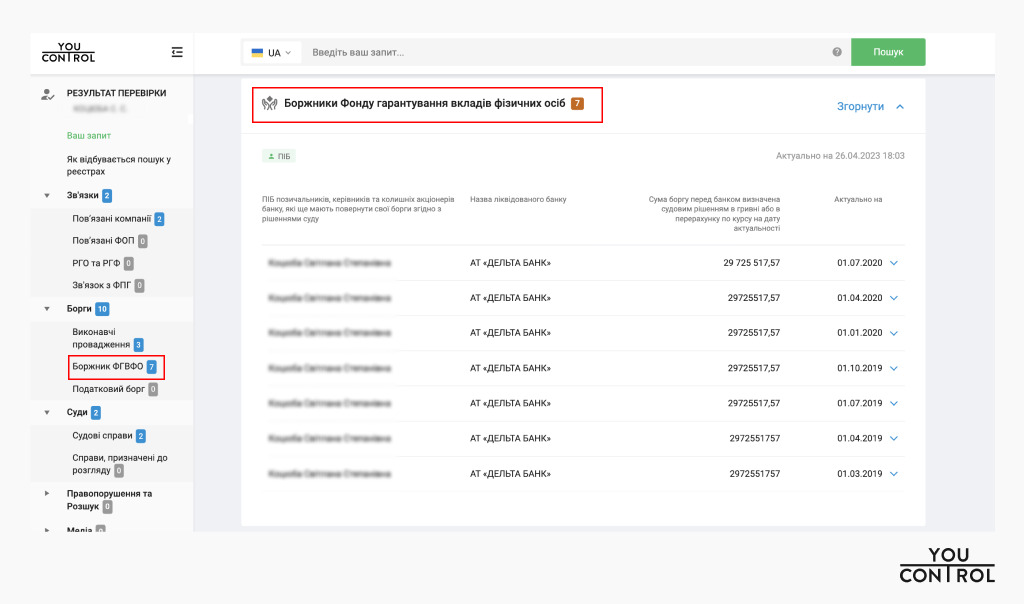Select Виконавчі провадження in sidebar
1024x604 pixels.
[x=101, y=338]
